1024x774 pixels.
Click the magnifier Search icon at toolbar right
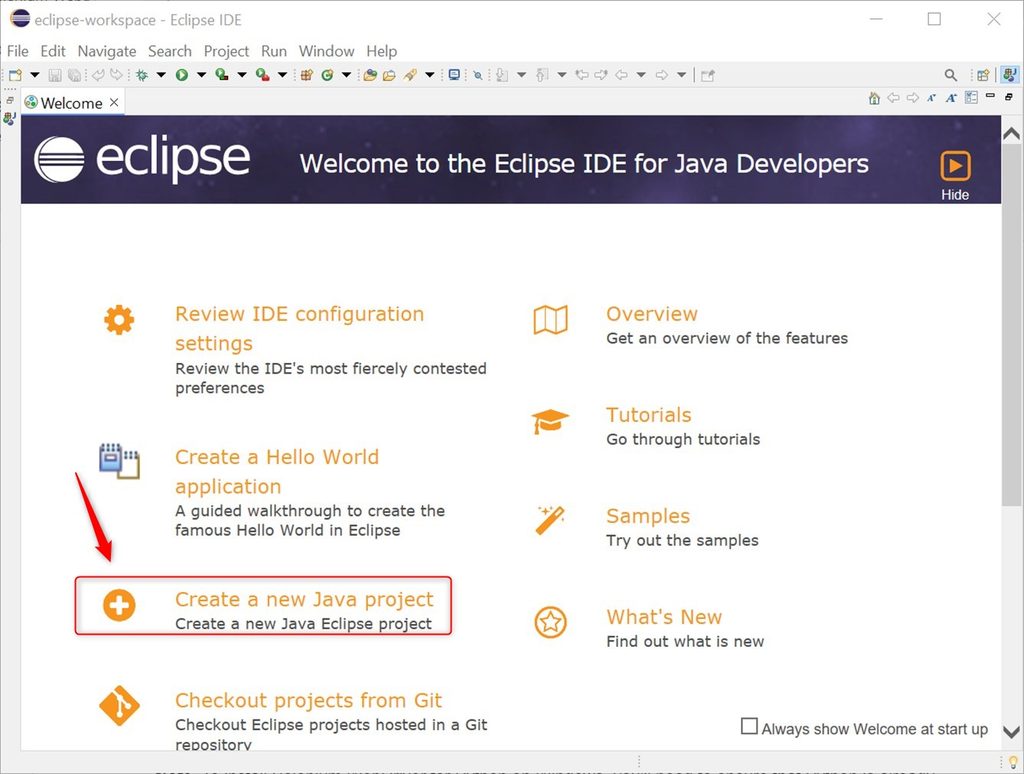(x=951, y=75)
